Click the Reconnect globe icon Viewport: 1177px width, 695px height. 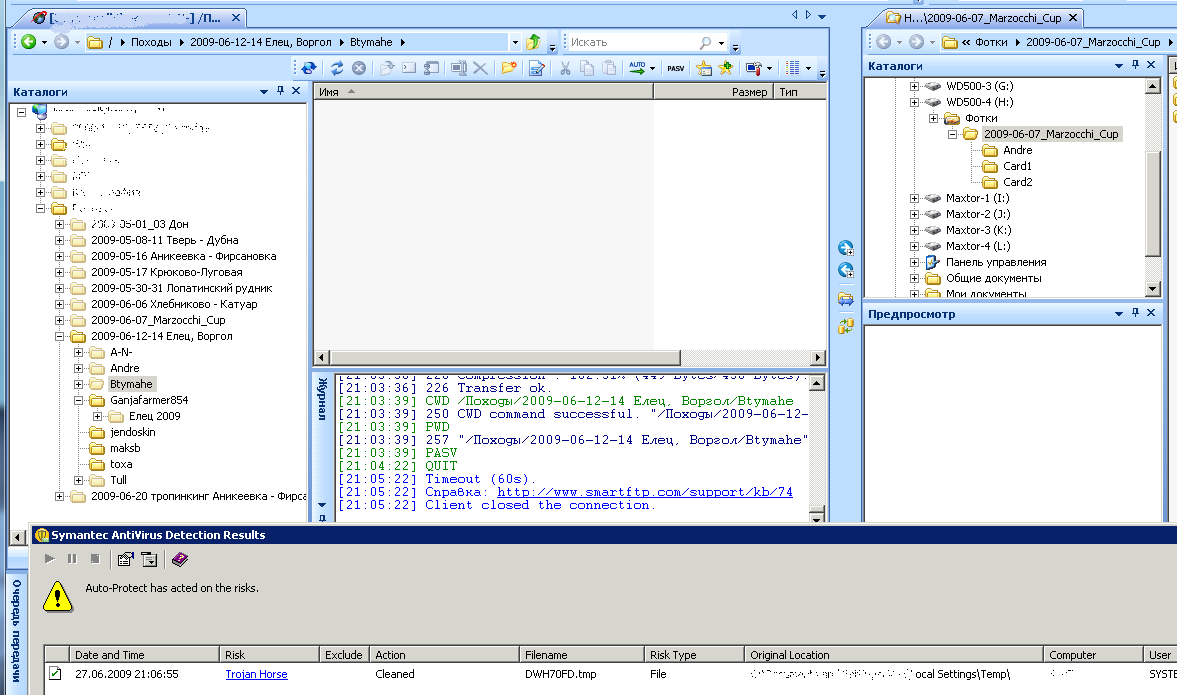tap(309, 68)
